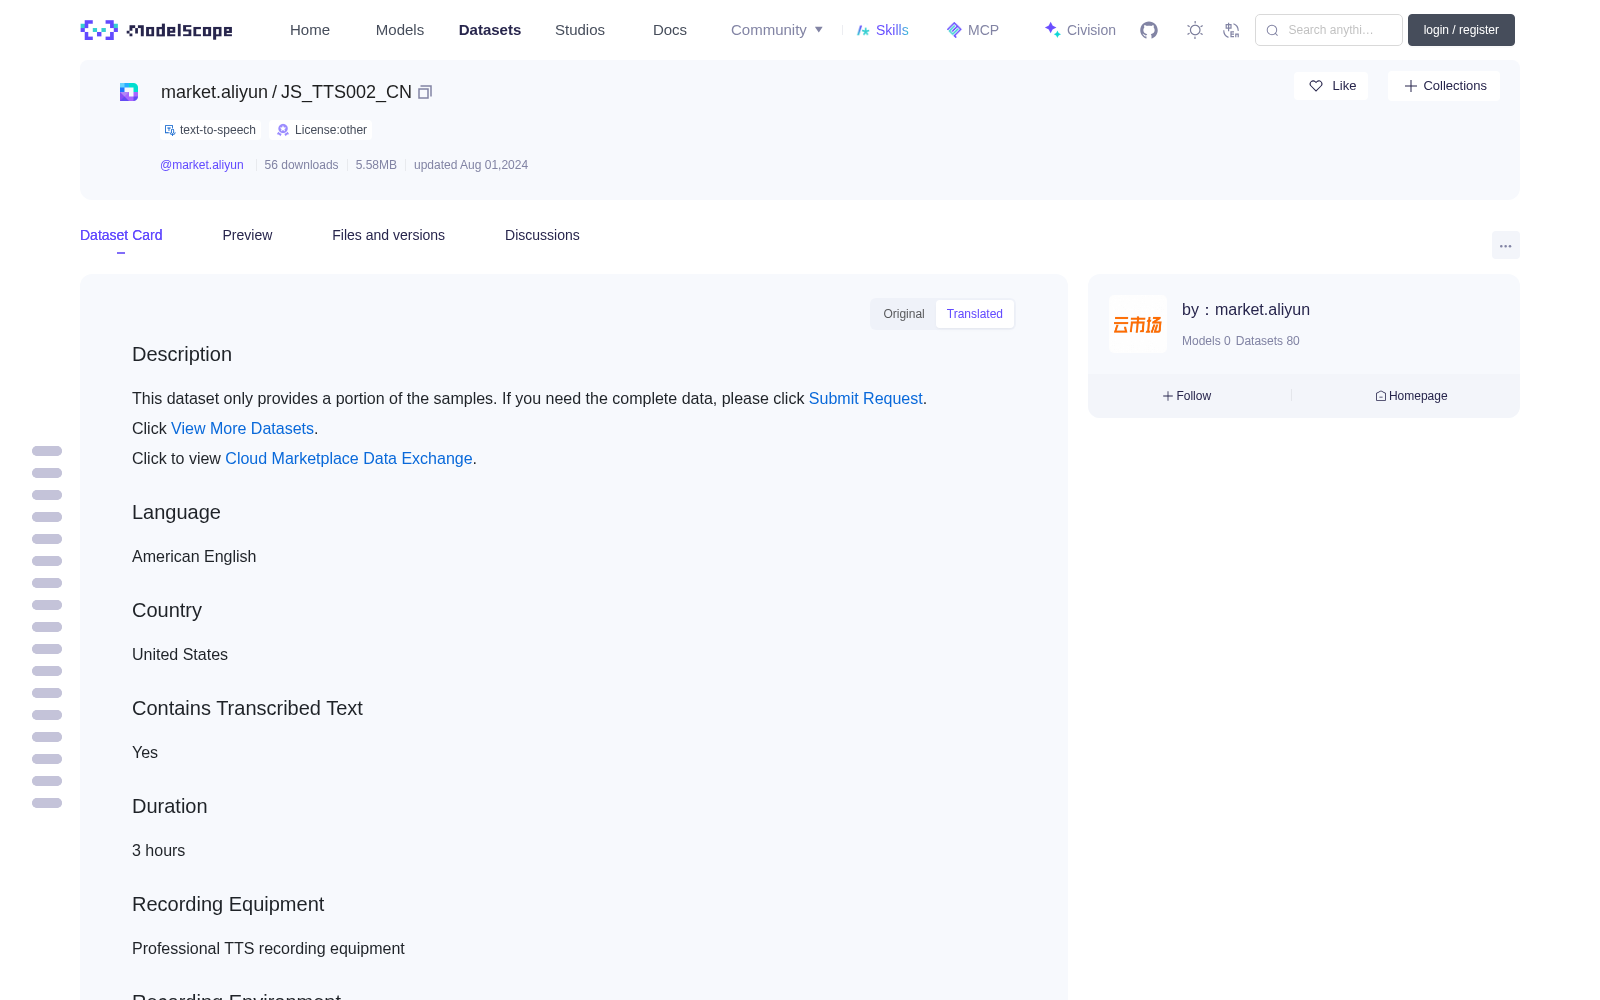The image size is (1600, 1000).
Task: Open the Docs nav item
Action: point(670,30)
